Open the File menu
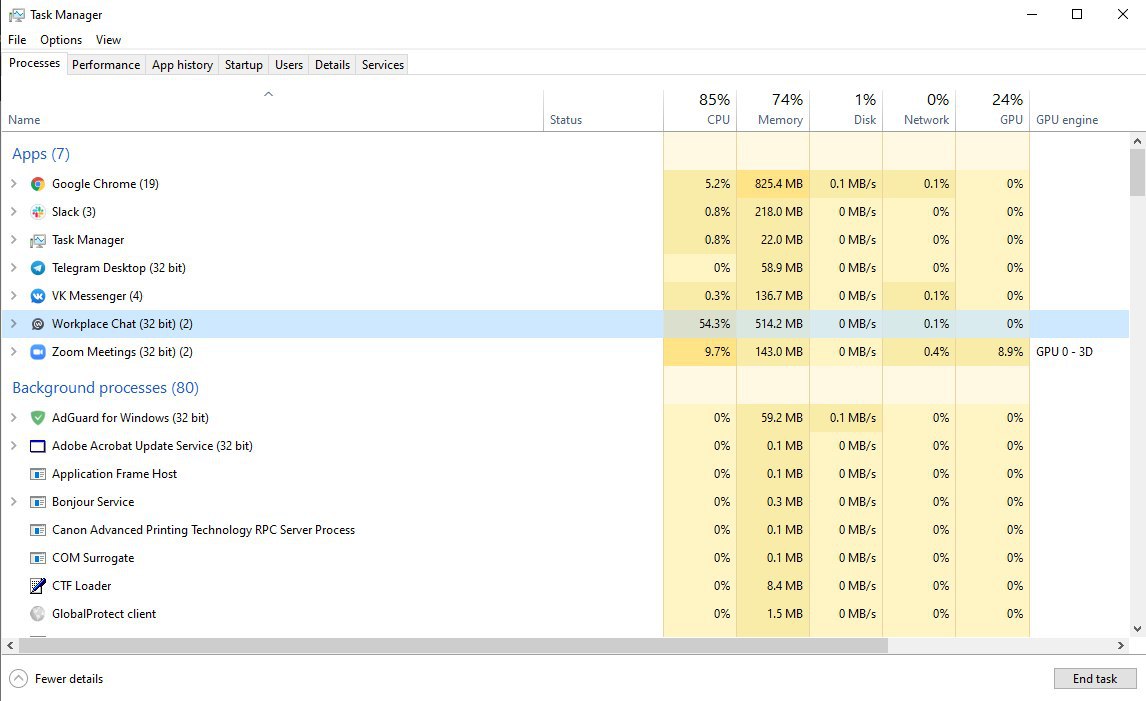This screenshot has height=701, width=1146. (17, 39)
